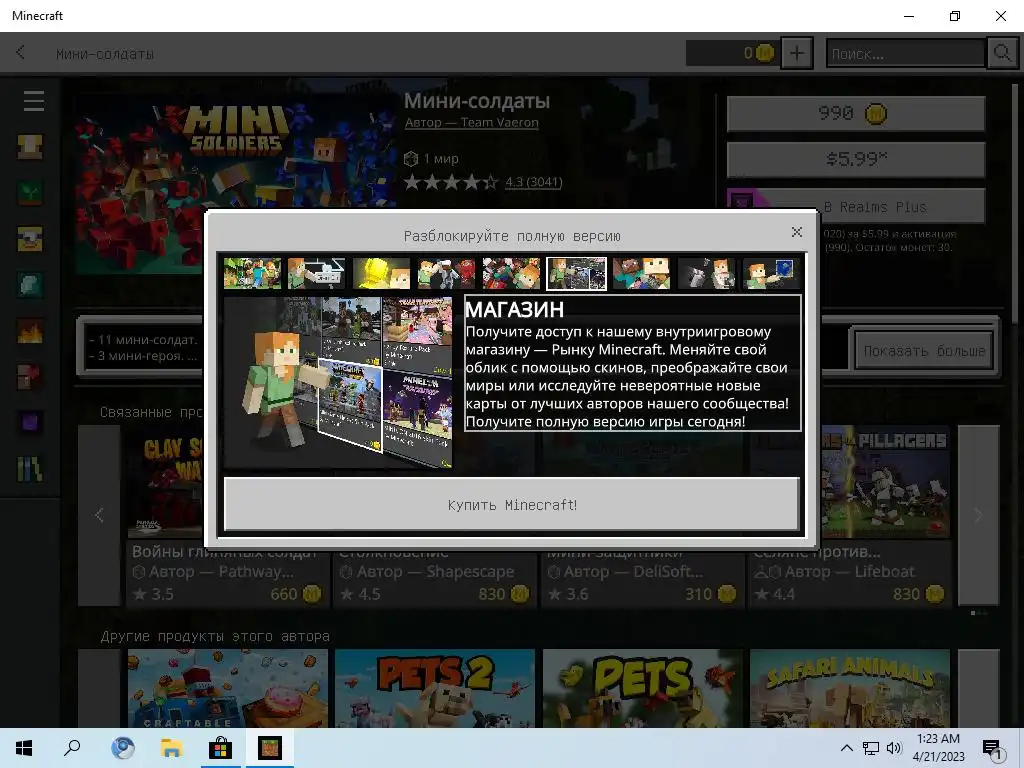Image resolution: width=1024 pixels, height=768 pixels.
Task: Open the purple block sidebar category
Action: pyautogui.click(x=30, y=423)
